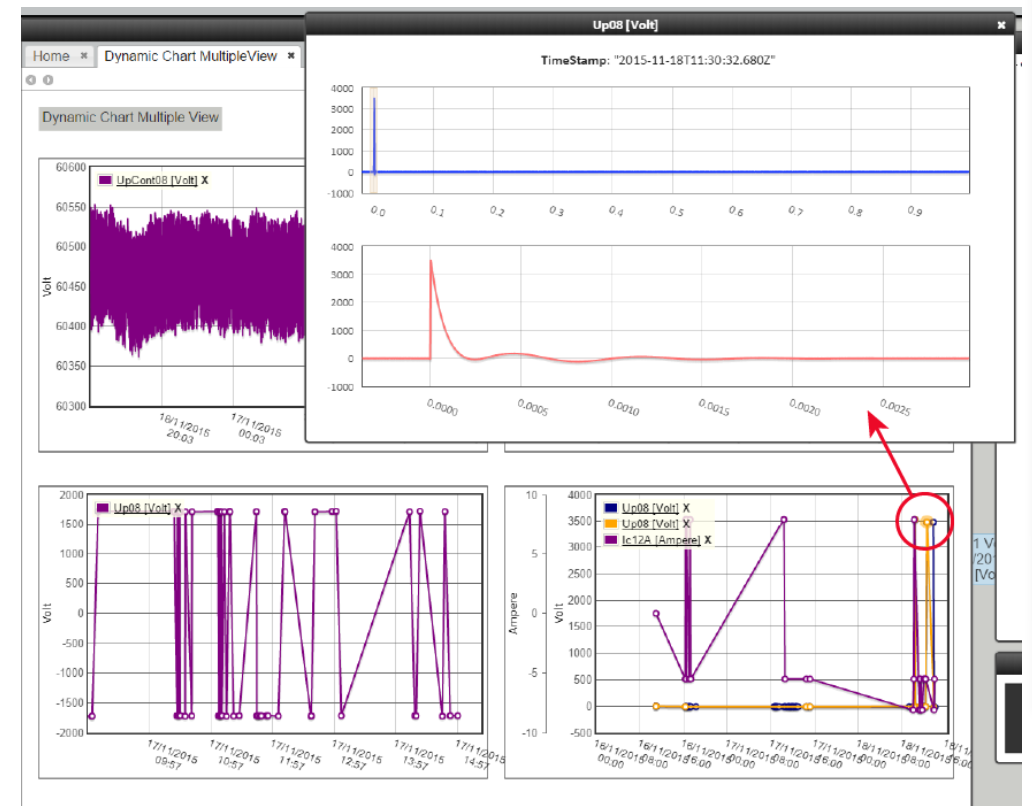Close the Dynamic Chart MultipleView tab
Screen dimensions: 1032x806
[x=291, y=56]
